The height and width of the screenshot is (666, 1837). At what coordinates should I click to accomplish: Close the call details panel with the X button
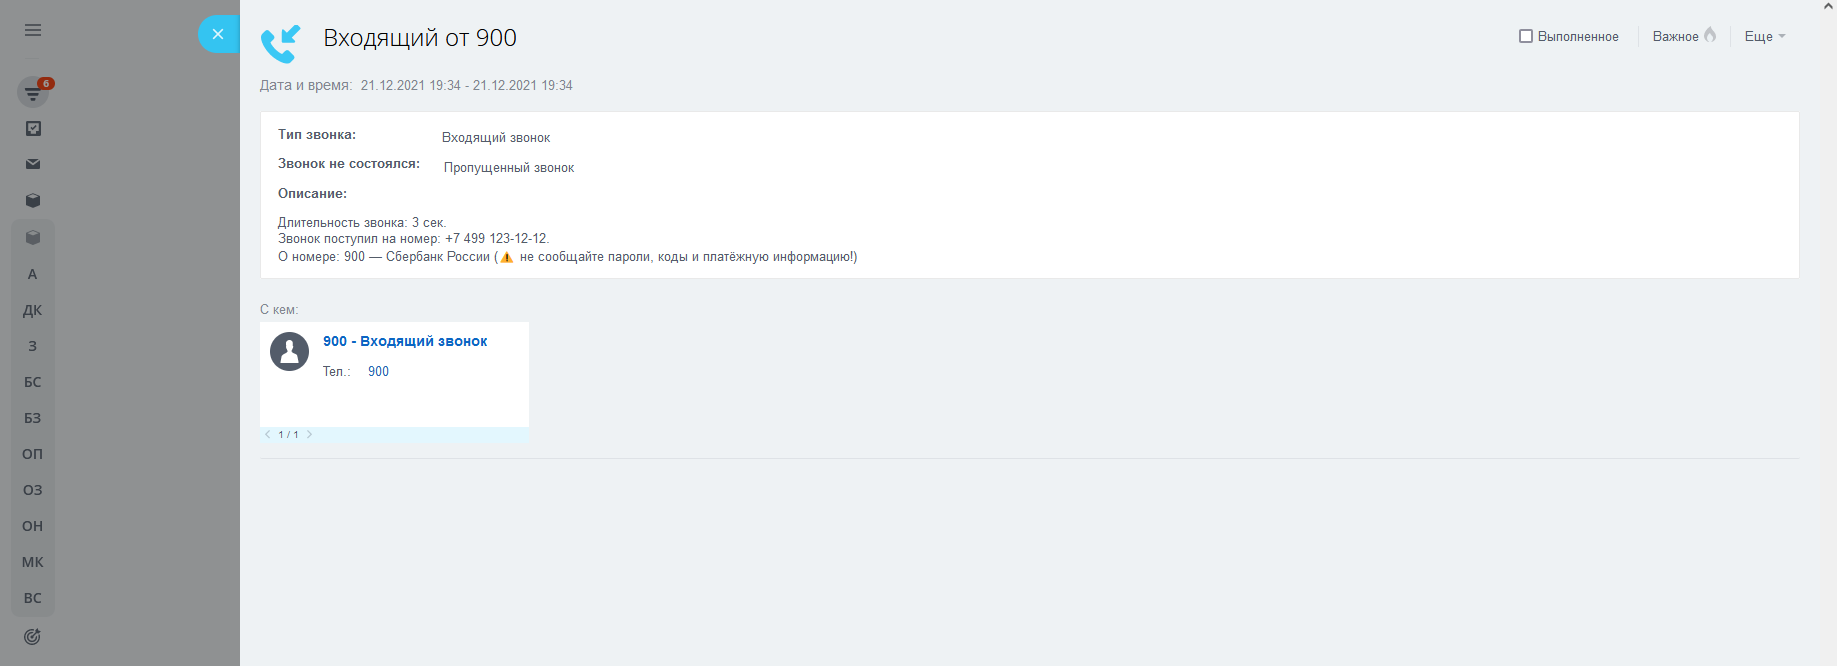[218, 34]
